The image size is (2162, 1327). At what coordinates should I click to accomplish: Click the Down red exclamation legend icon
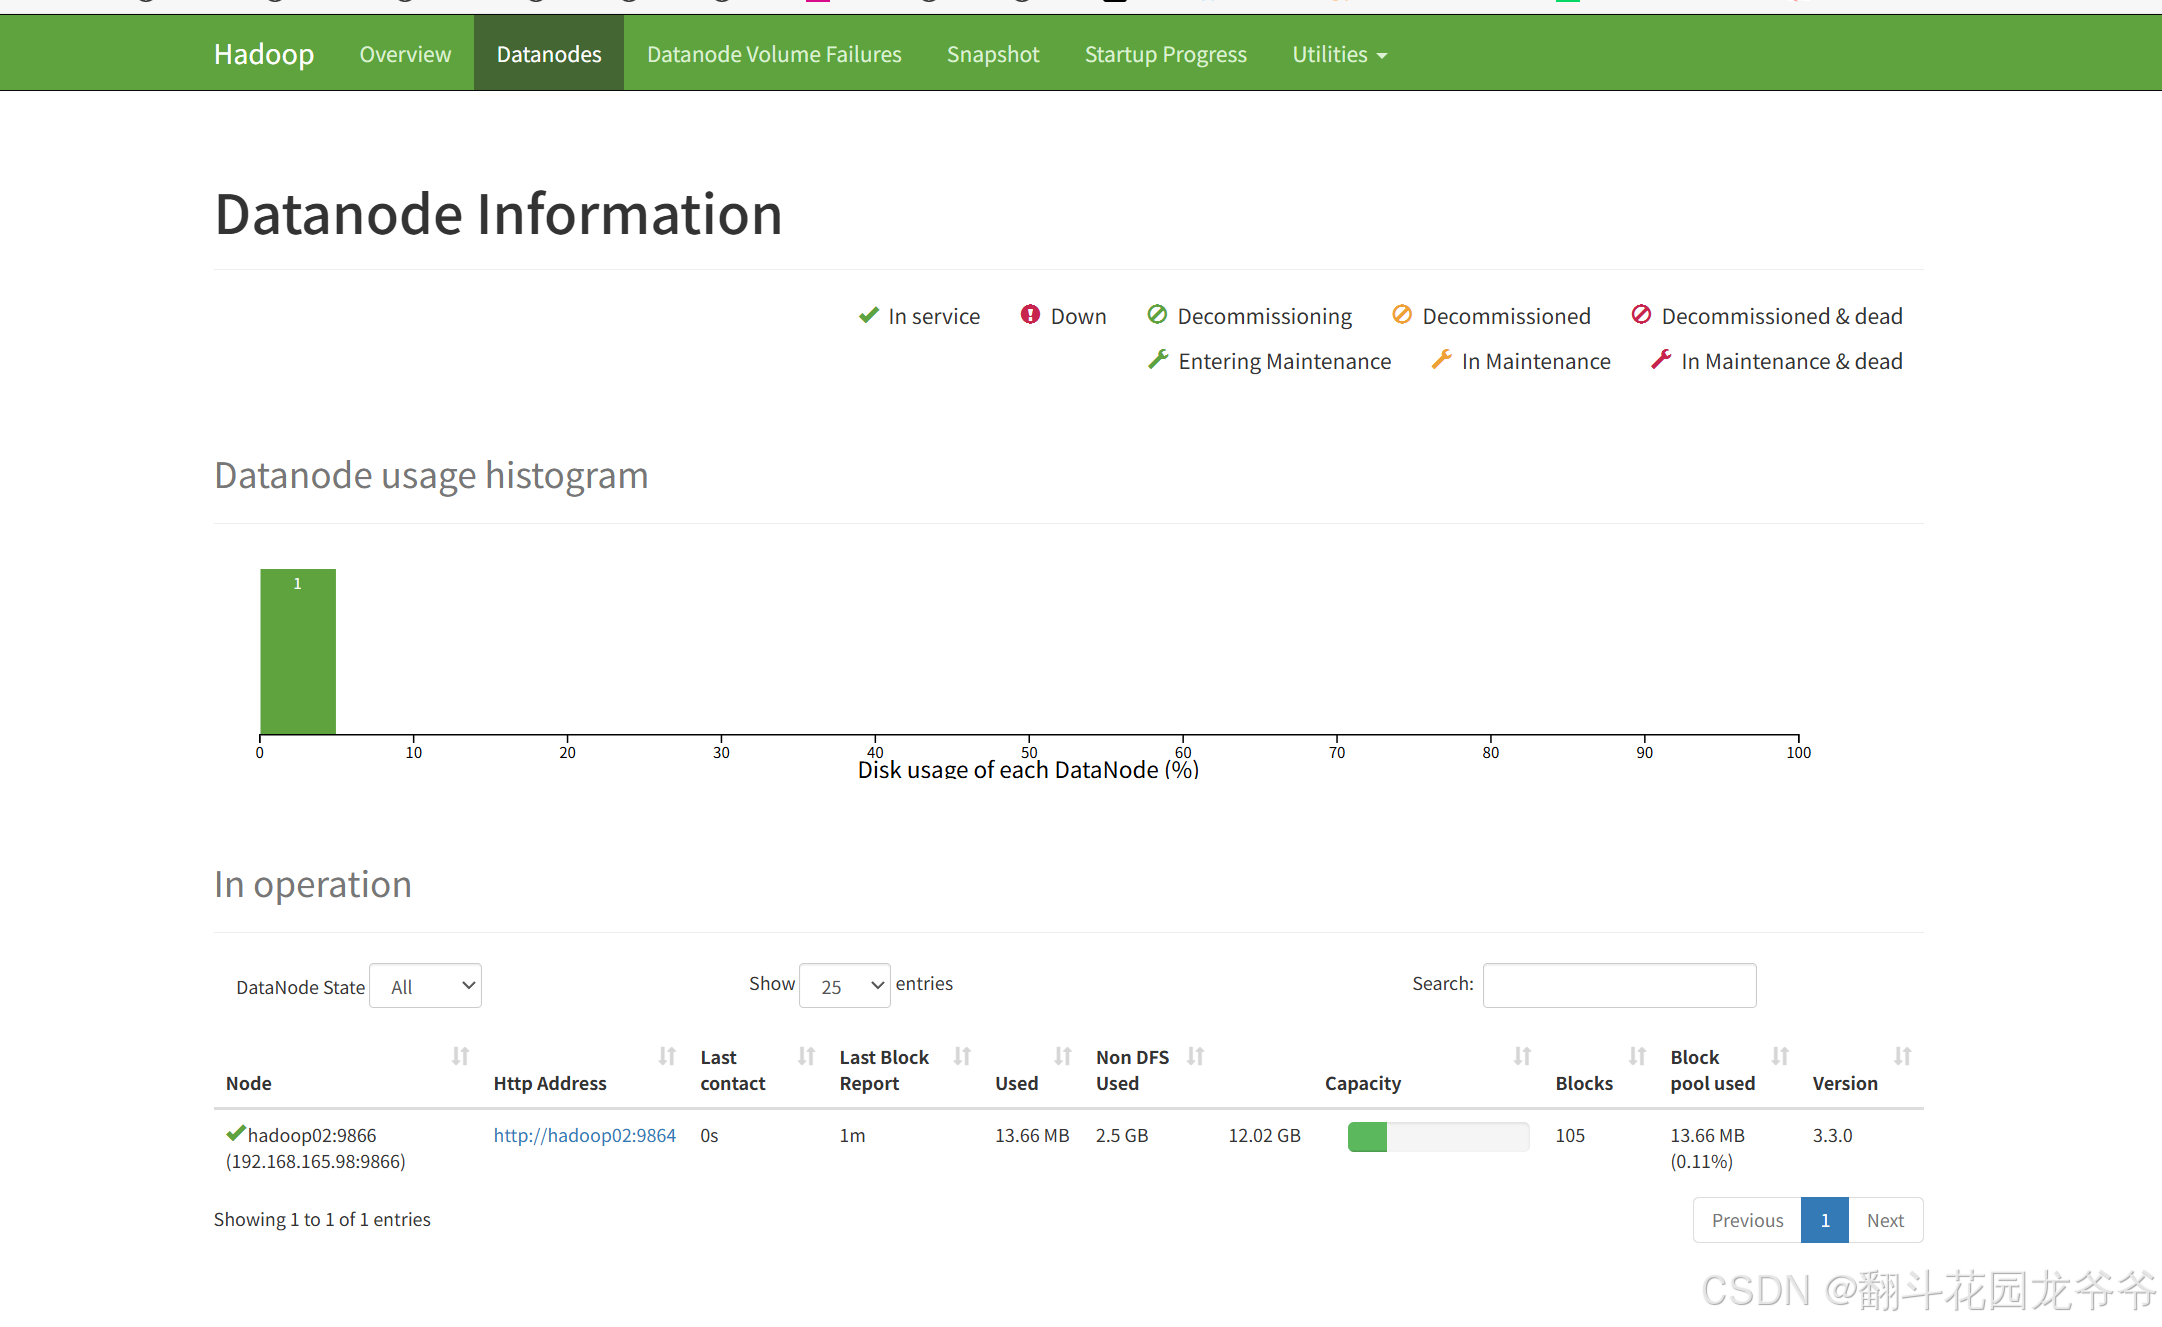(x=1030, y=315)
